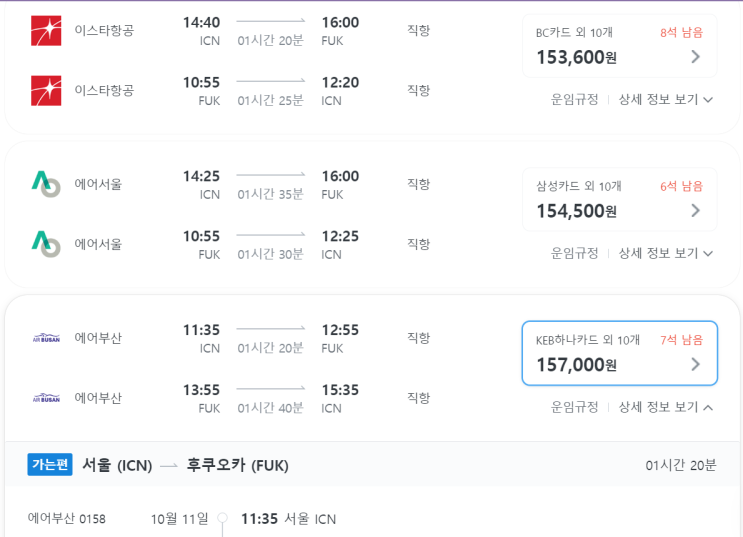Open 운임규정 for Eastar Jet fare

click(574, 100)
